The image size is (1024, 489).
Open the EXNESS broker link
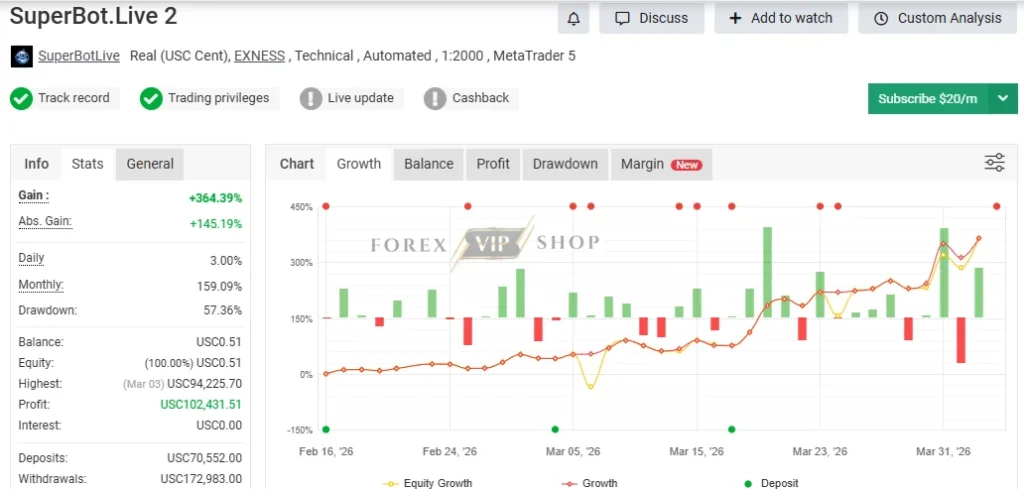[x=259, y=56]
